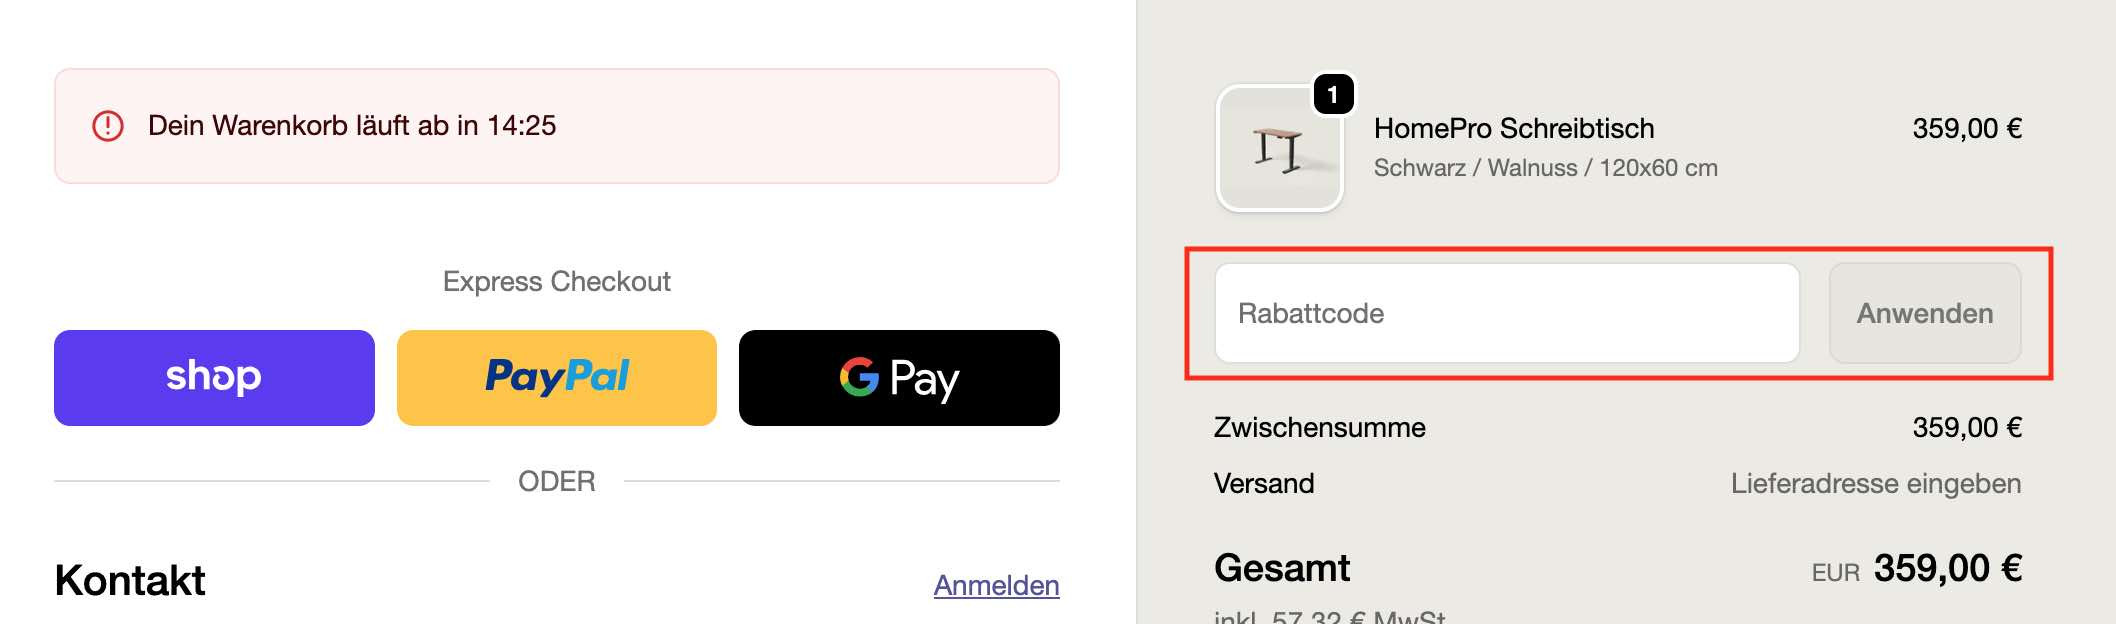Click the quantity badge showing 1
The height and width of the screenshot is (624, 2116).
(1331, 96)
